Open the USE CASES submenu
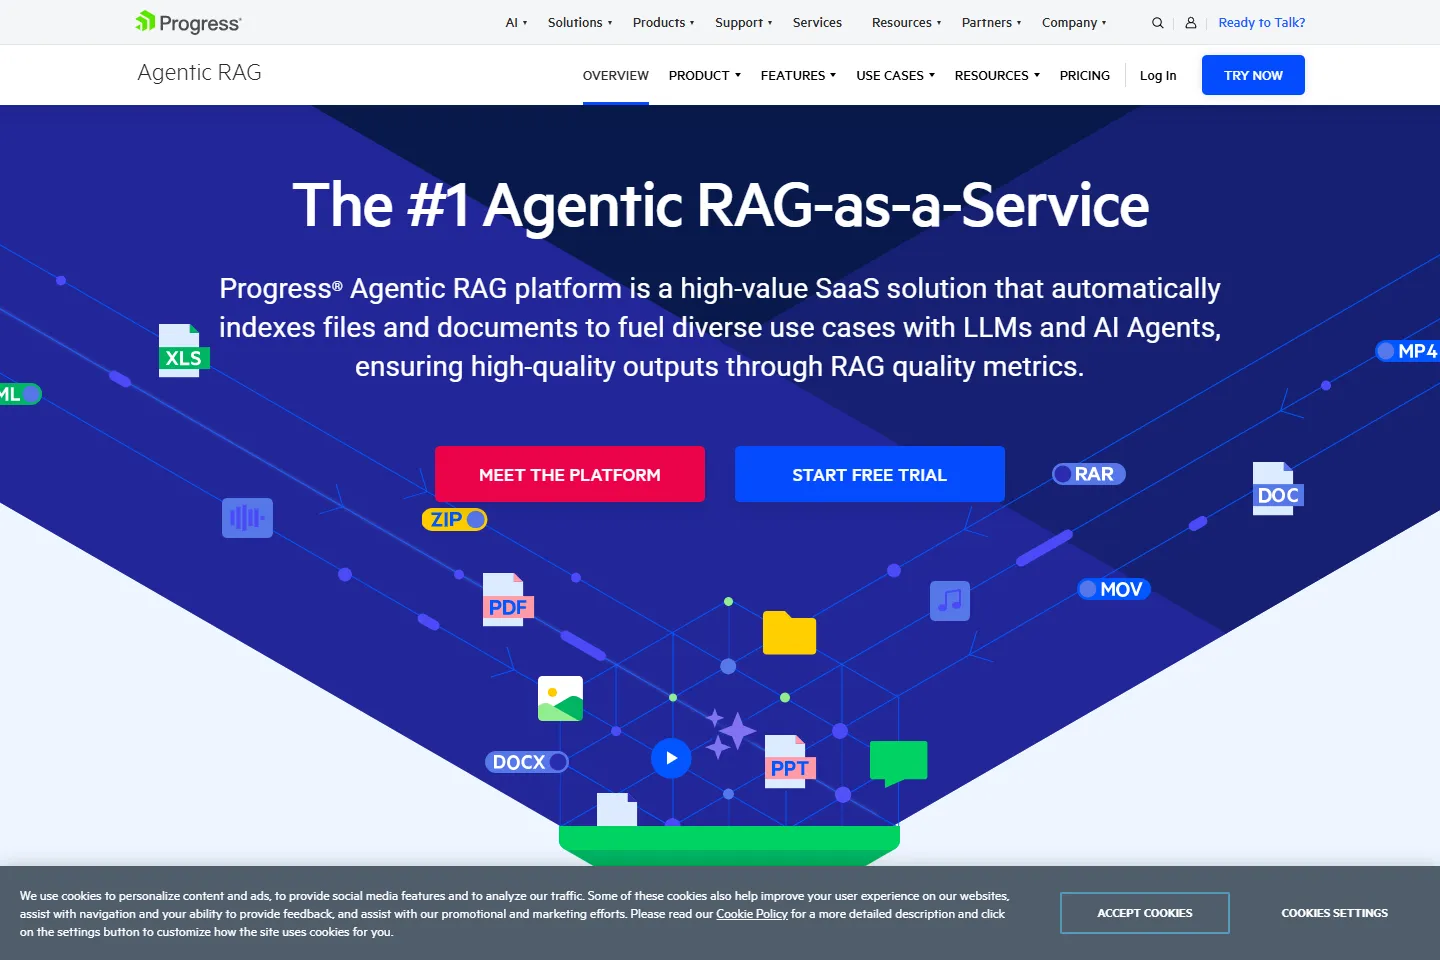 tap(895, 75)
